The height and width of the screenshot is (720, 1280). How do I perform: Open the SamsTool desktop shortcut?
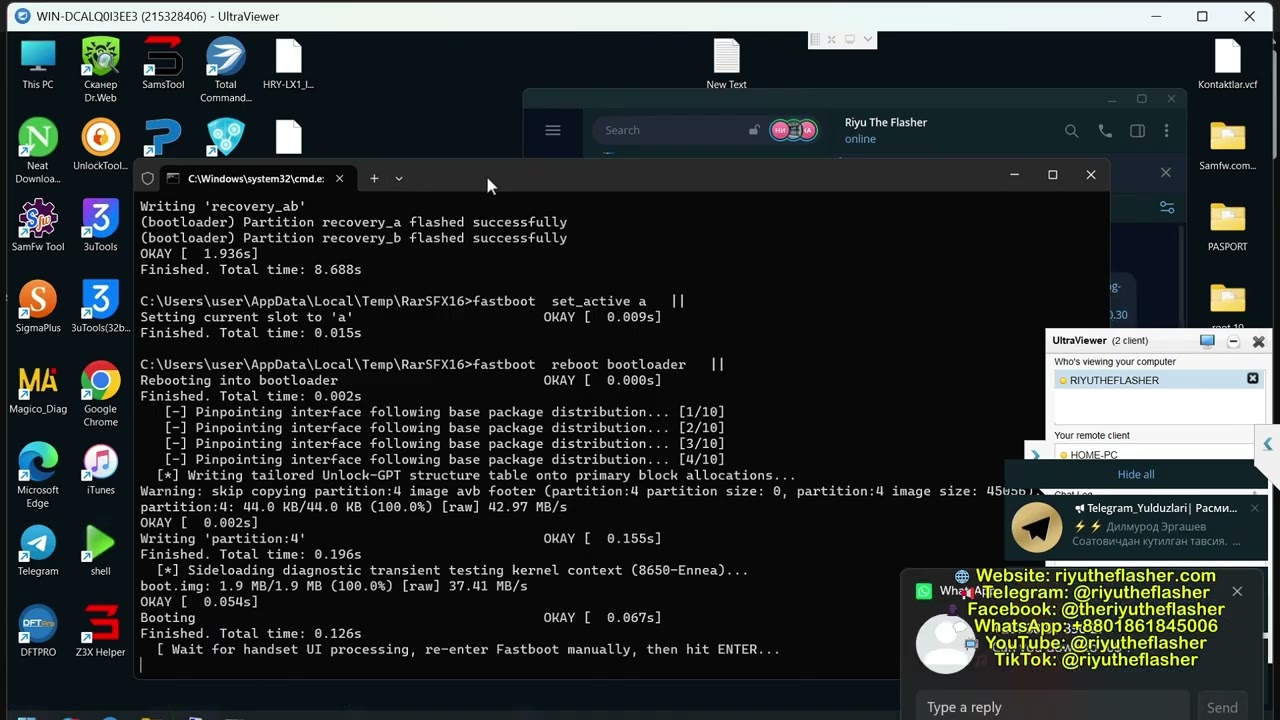click(163, 64)
